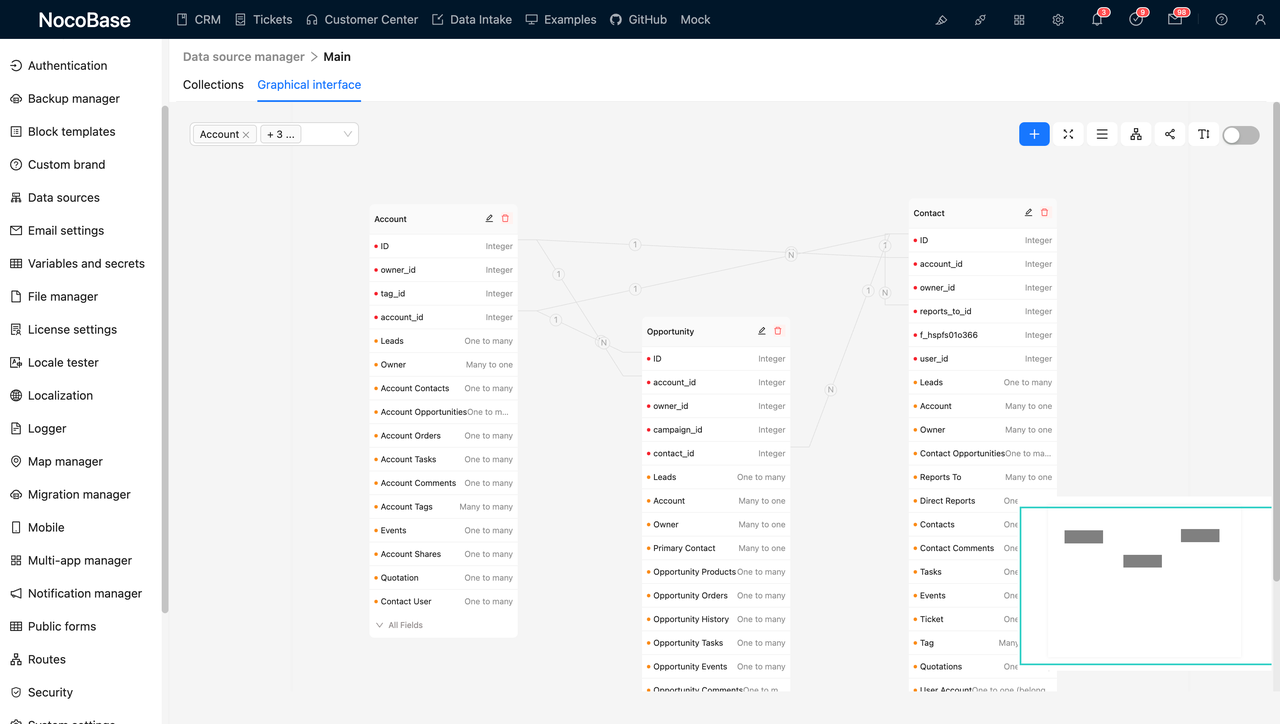
Task: Go back via Data source manager breadcrumb
Action: pos(243,56)
